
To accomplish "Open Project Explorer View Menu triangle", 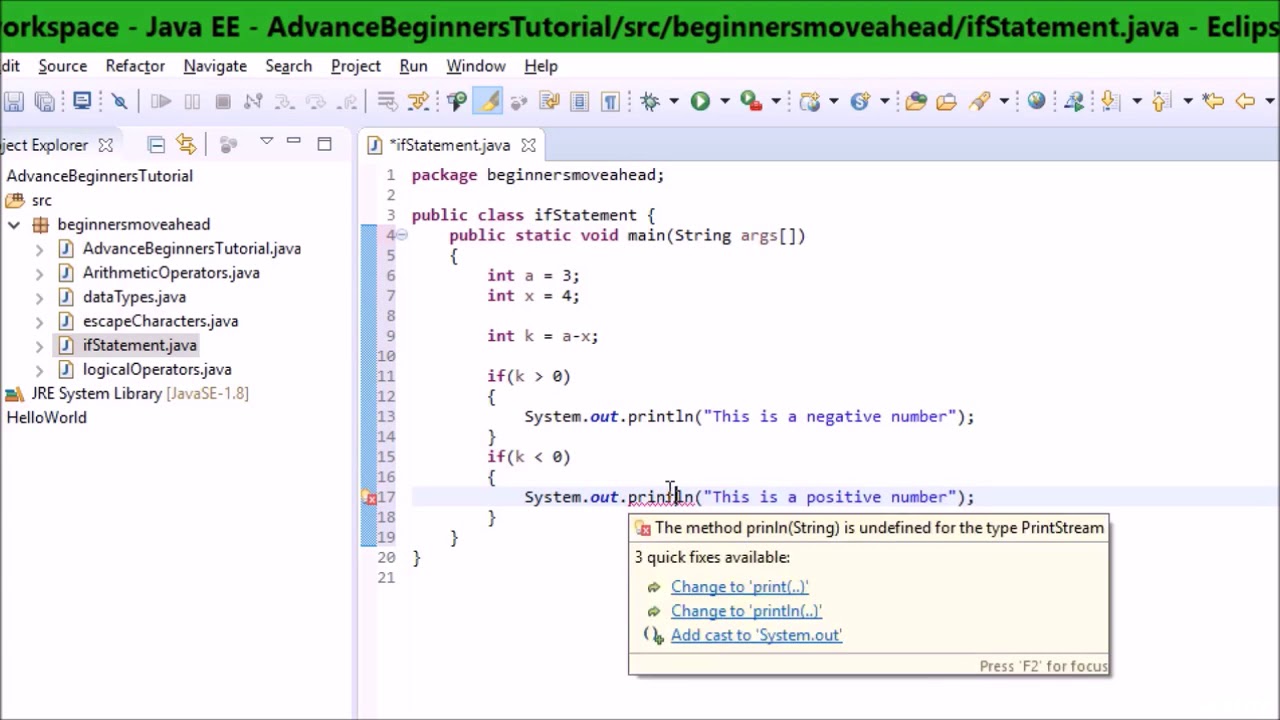I will coord(266,142).
